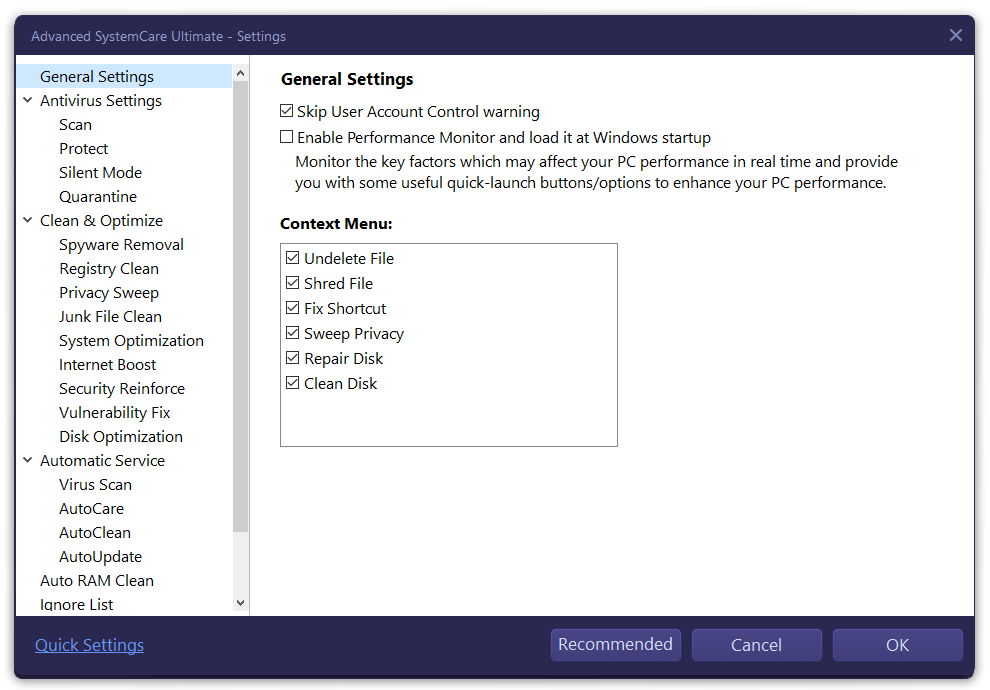
Task: Open Quick Settings
Action: point(89,645)
